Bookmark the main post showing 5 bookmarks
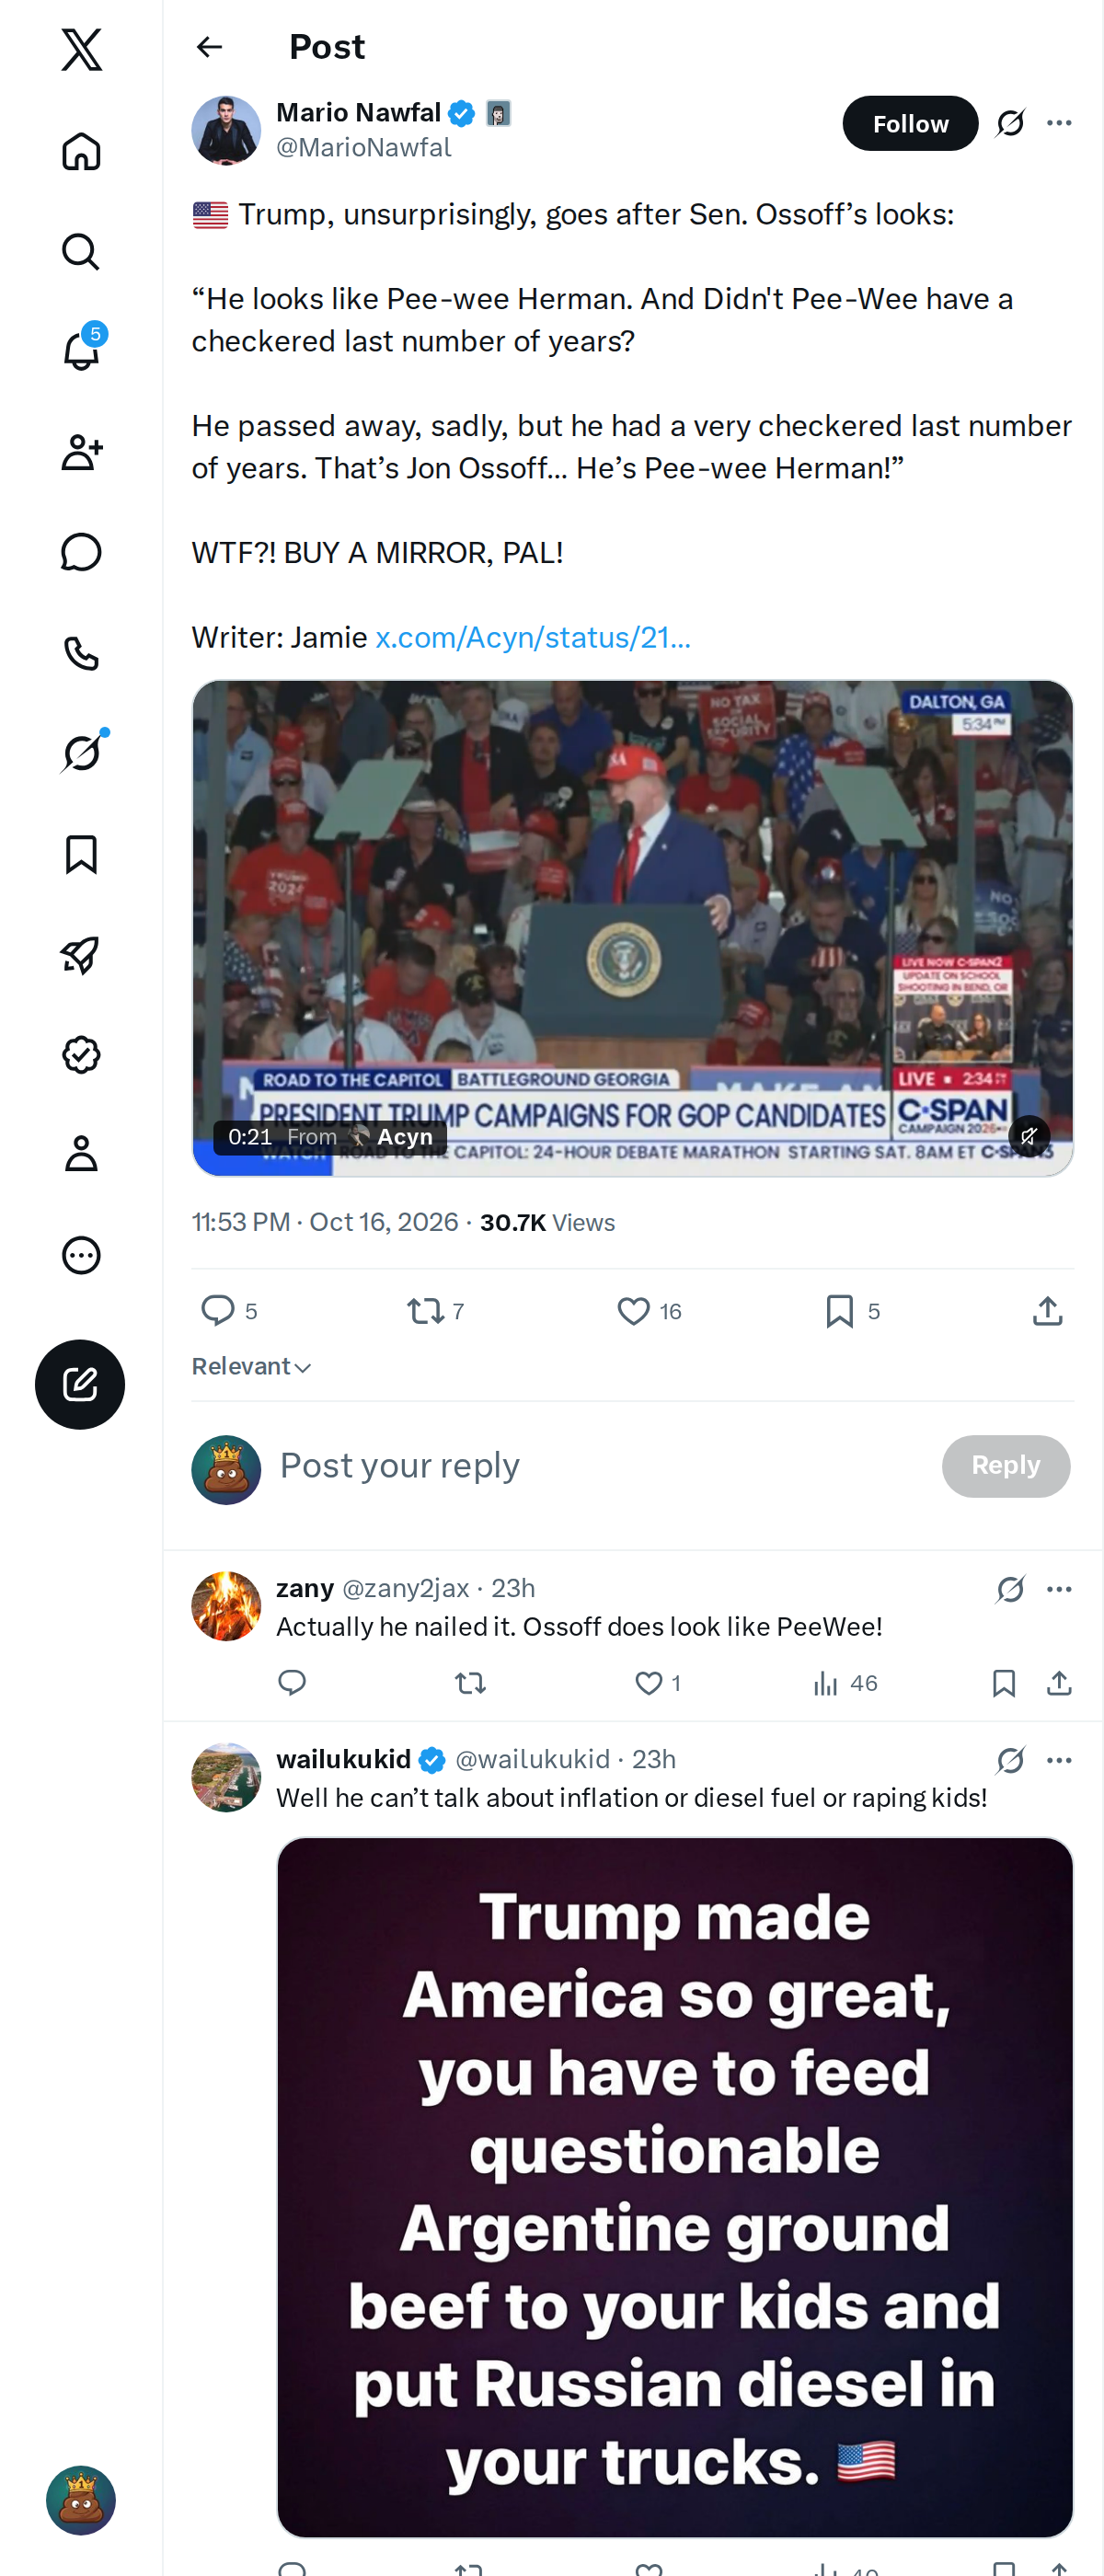The width and height of the screenshot is (1104, 2576). 852,1311
